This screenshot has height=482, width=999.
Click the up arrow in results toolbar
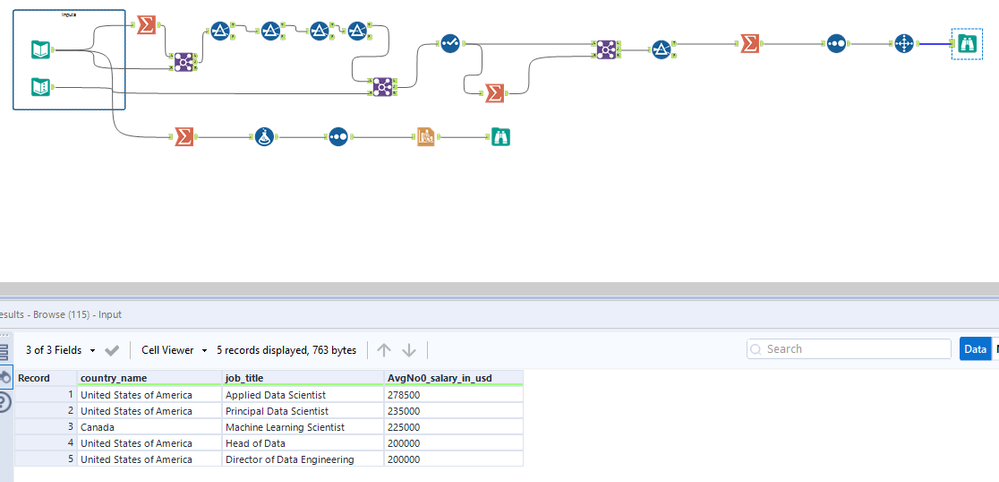coord(384,350)
